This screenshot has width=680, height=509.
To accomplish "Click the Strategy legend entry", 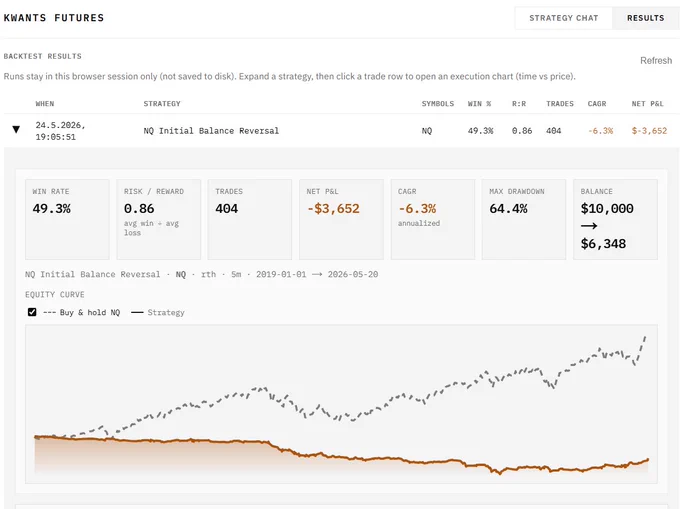I will tap(158, 313).
